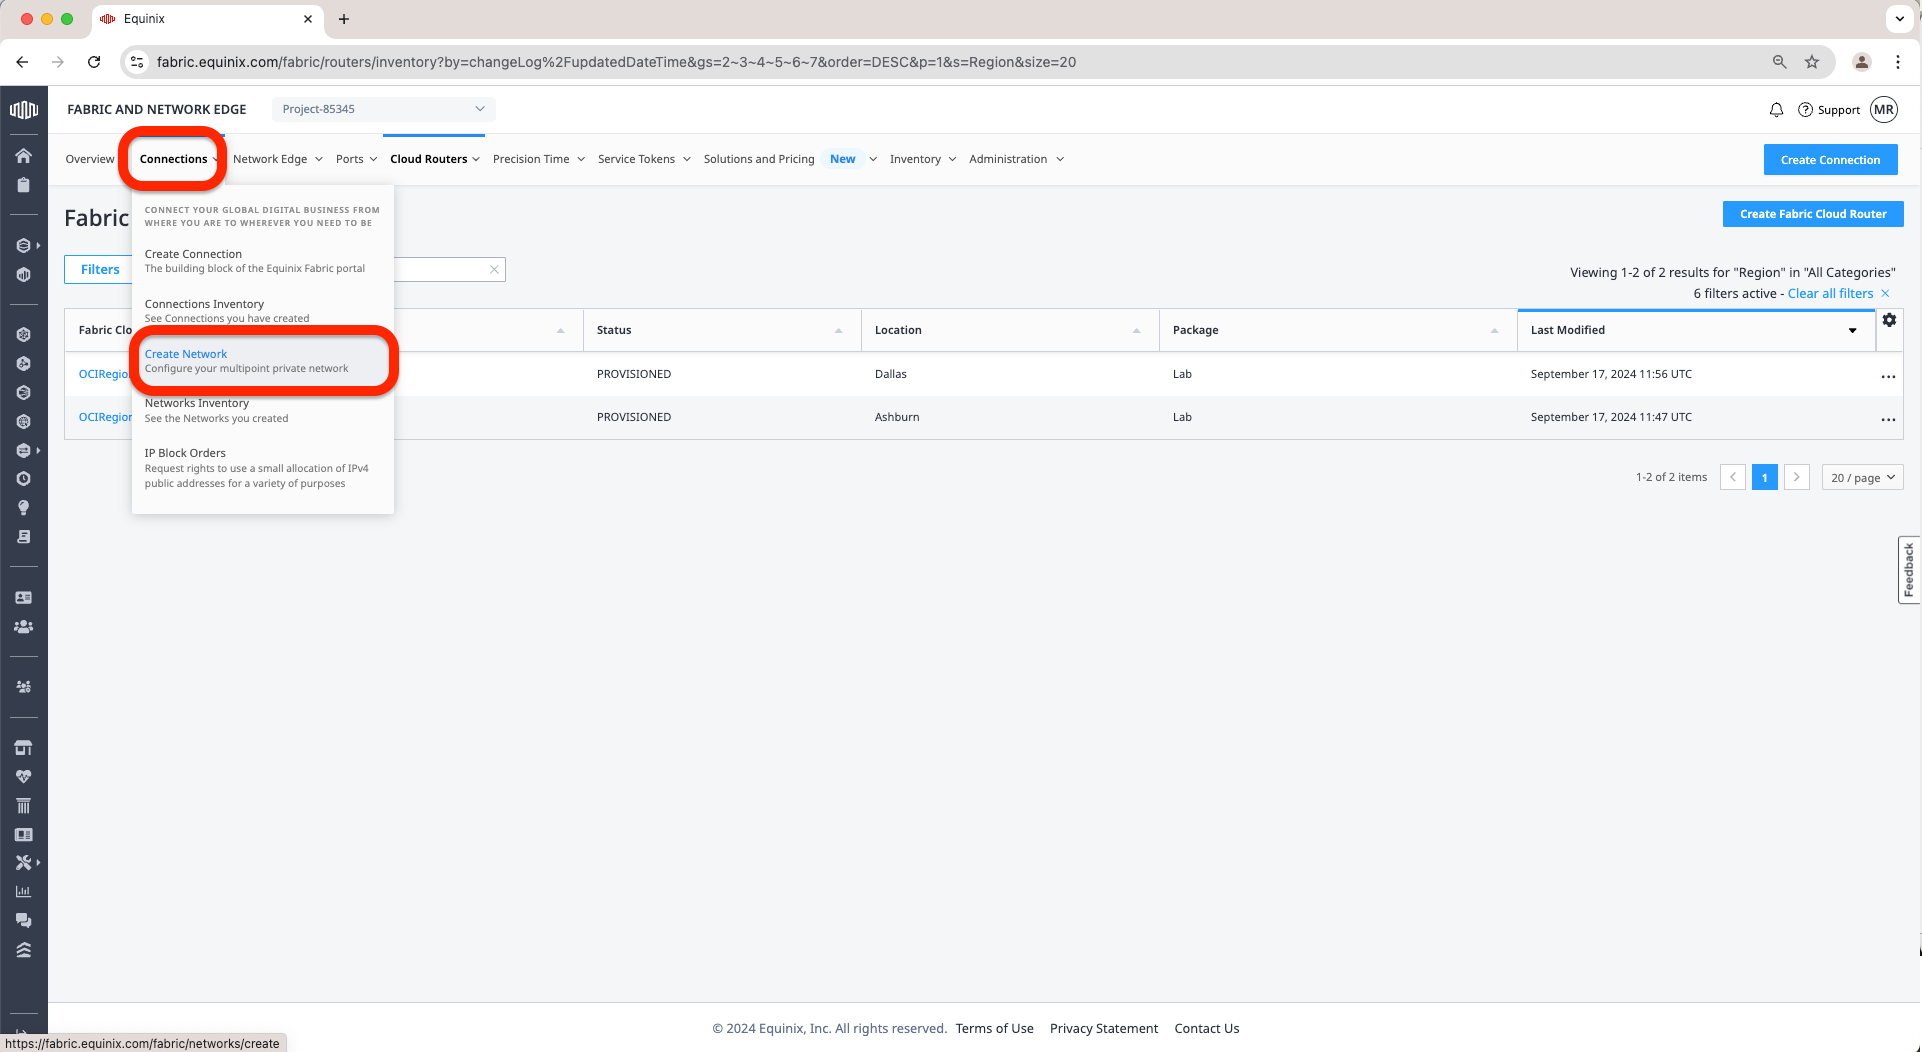Open IP Block Orders option
The height and width of the screenshot is (1052, 1922).
(185, 453)
